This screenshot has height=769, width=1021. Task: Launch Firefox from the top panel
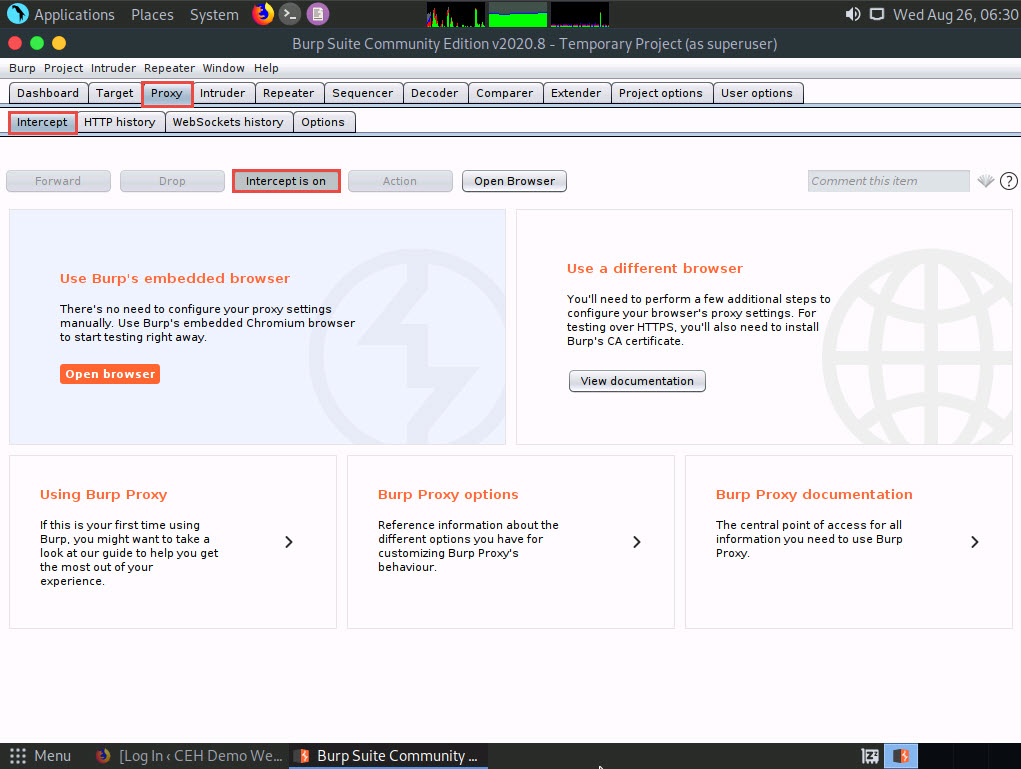(x=263, y=14)
